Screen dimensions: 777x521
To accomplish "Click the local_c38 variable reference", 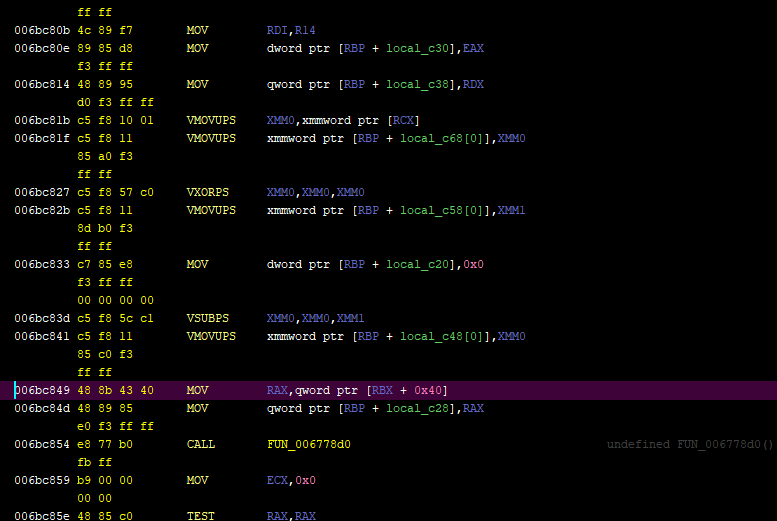I will point(417,84).
